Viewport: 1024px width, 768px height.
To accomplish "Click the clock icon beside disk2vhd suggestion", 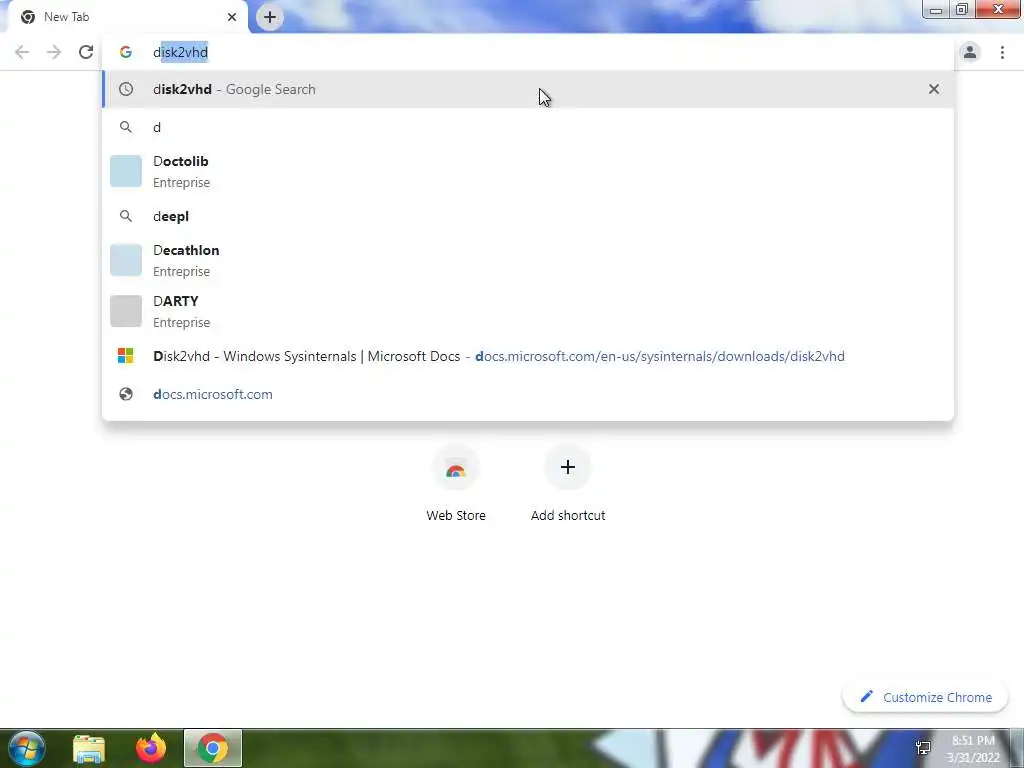I will tap(125, 89).
